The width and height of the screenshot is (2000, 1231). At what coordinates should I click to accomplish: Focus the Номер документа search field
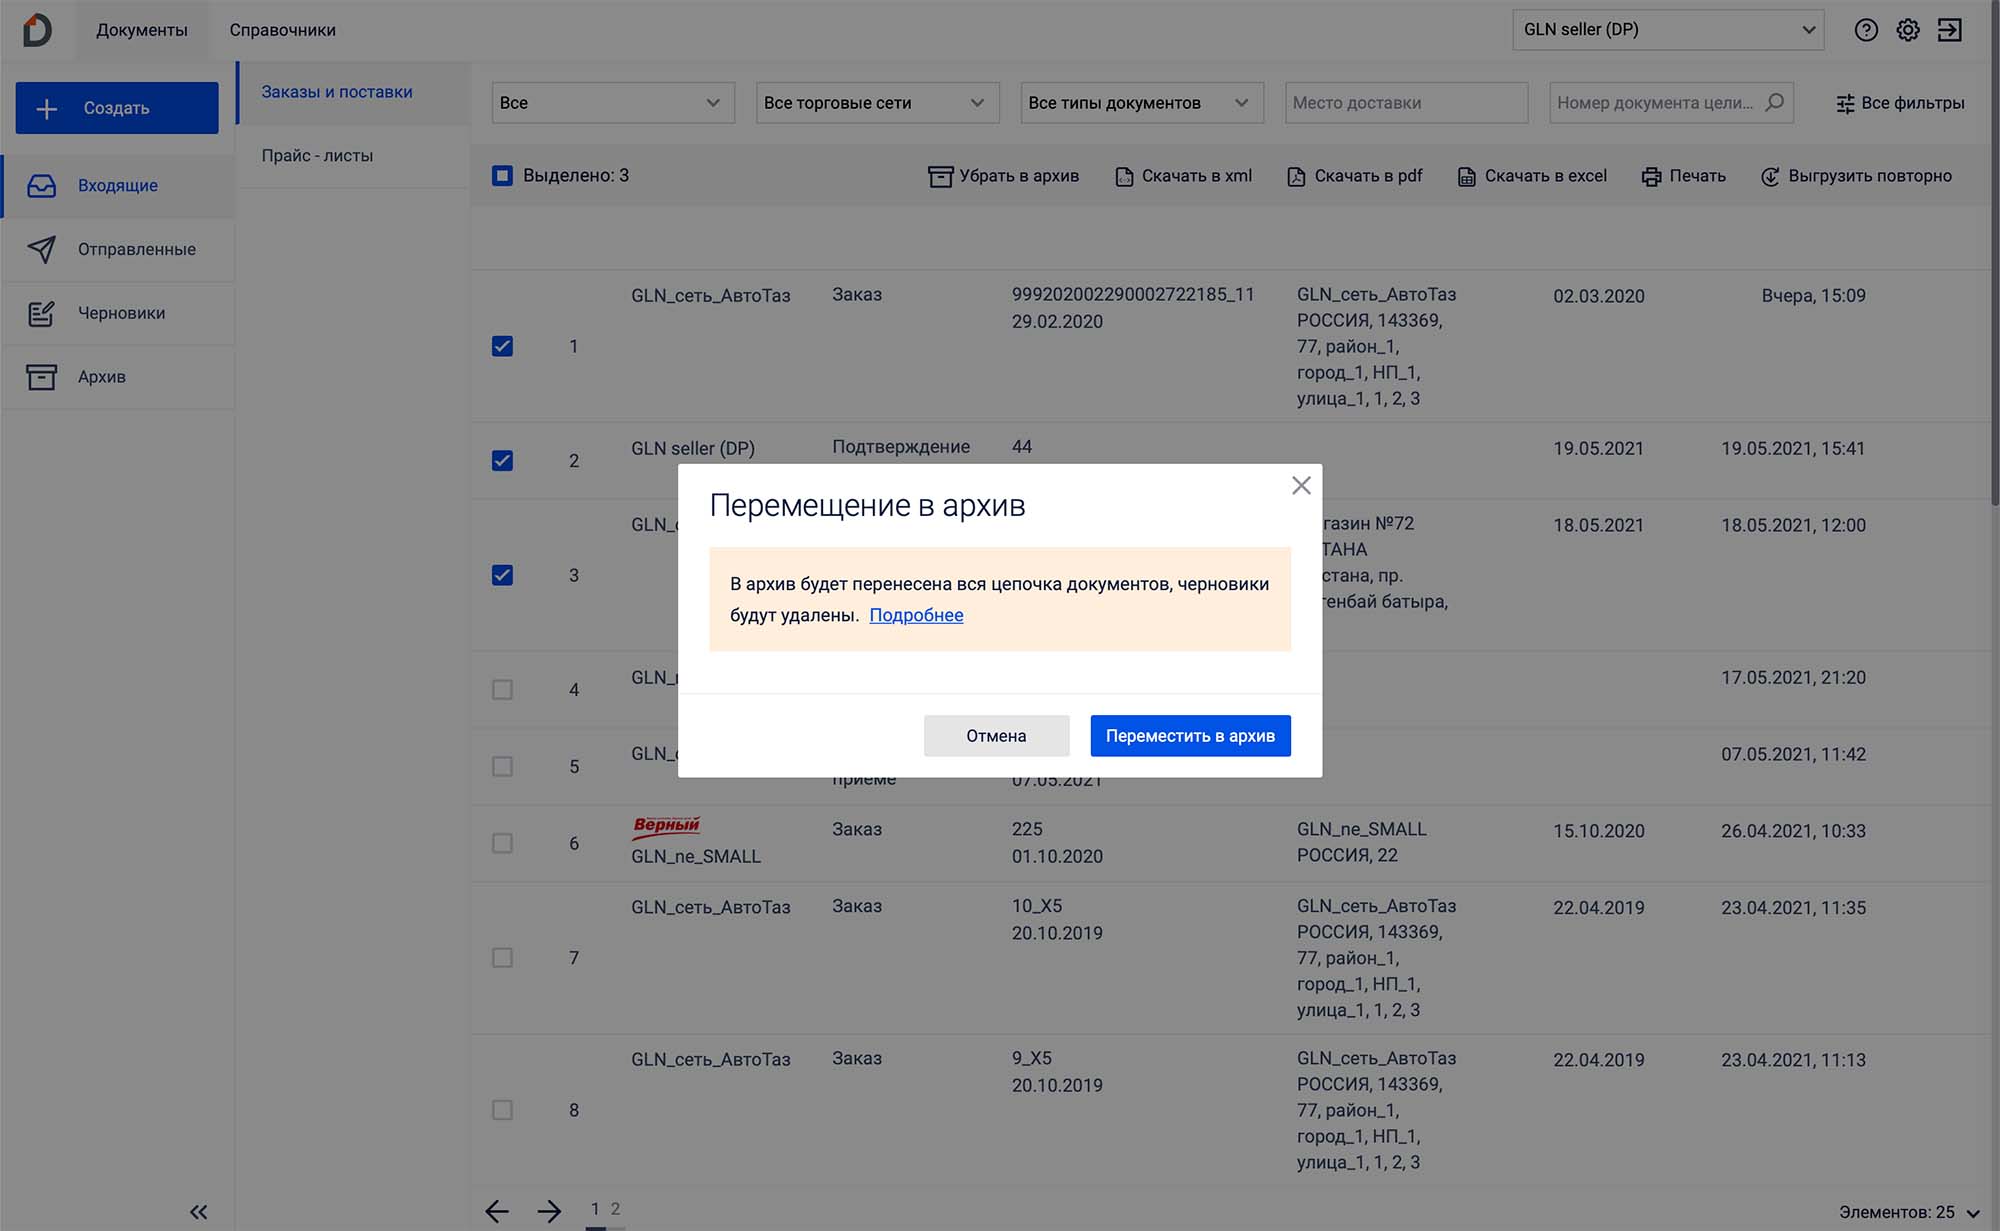point(1671,103)
